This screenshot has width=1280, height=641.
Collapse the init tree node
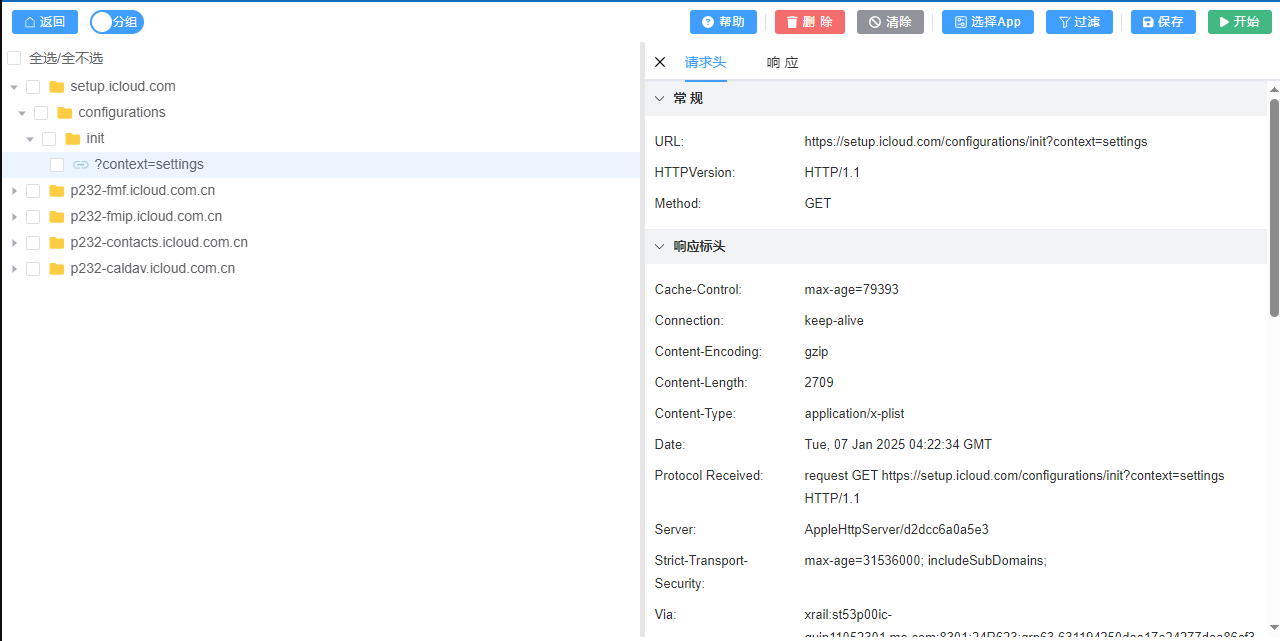point(30,139)
